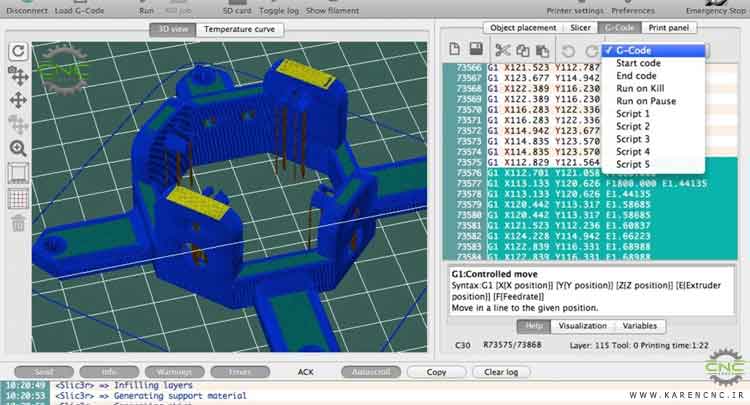
Task: Choose Start code from the dropdown
Action: click(x=653, y=63)
